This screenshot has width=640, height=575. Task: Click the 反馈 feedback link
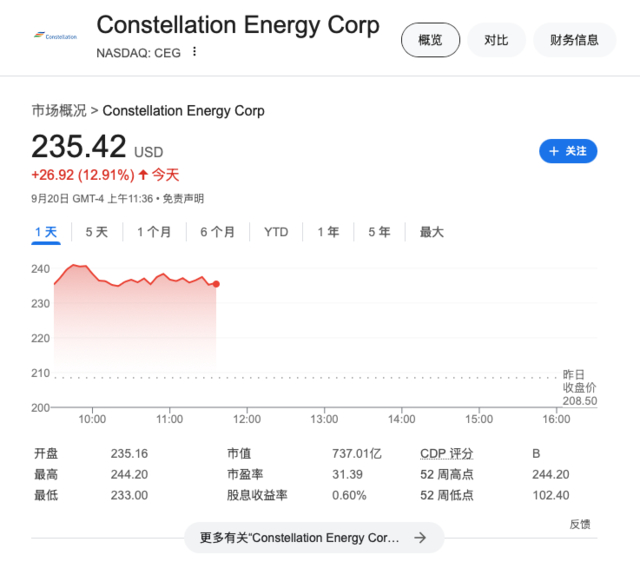coord(580,524)
